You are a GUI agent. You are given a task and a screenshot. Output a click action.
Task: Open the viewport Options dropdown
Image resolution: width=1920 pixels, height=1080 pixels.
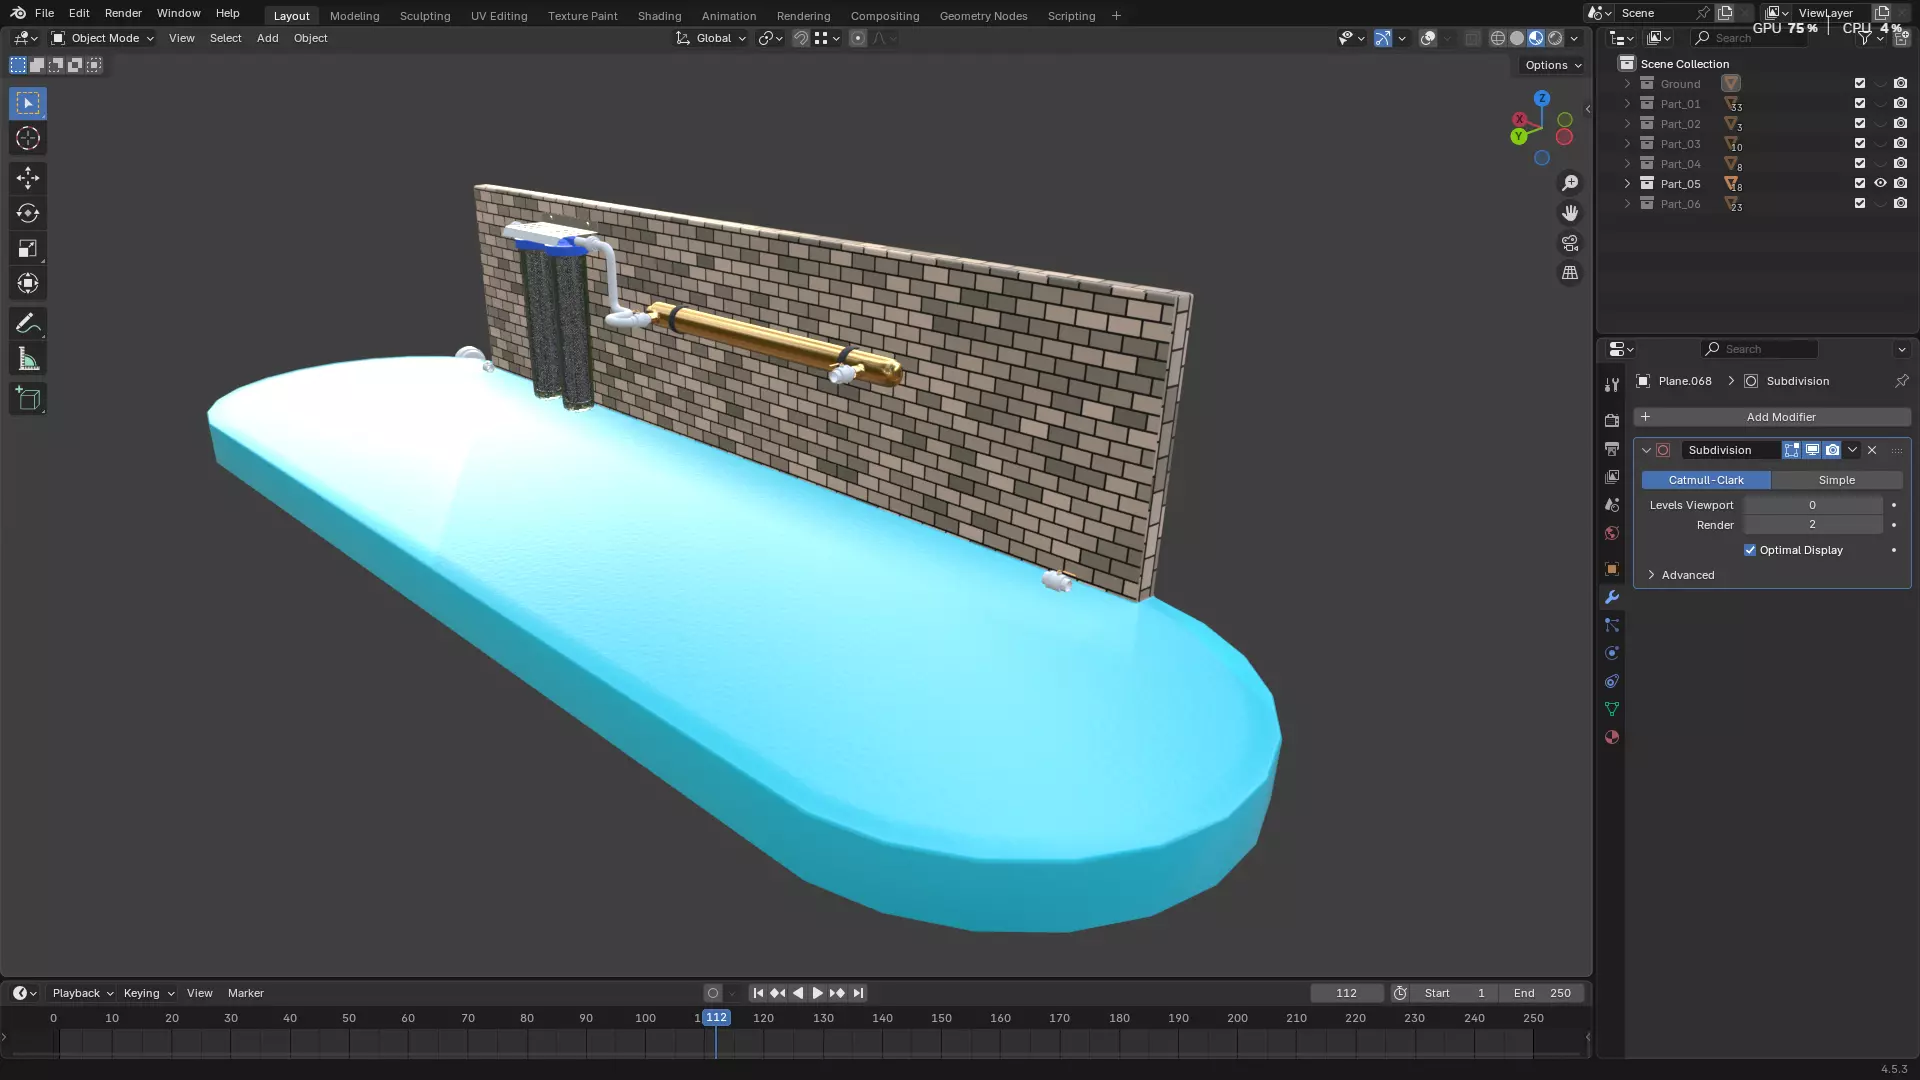(x=1553, y=65)
